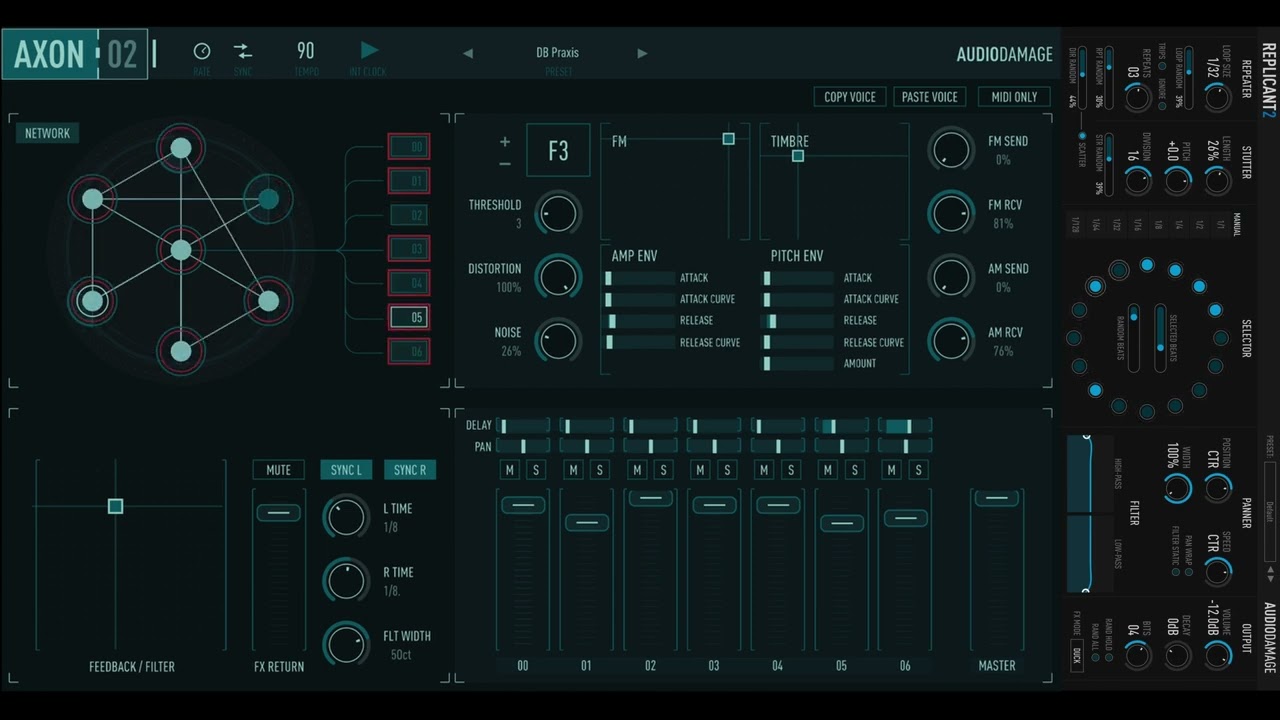Click the TIMBRE XY pad handle

click(x=797, y=155)
